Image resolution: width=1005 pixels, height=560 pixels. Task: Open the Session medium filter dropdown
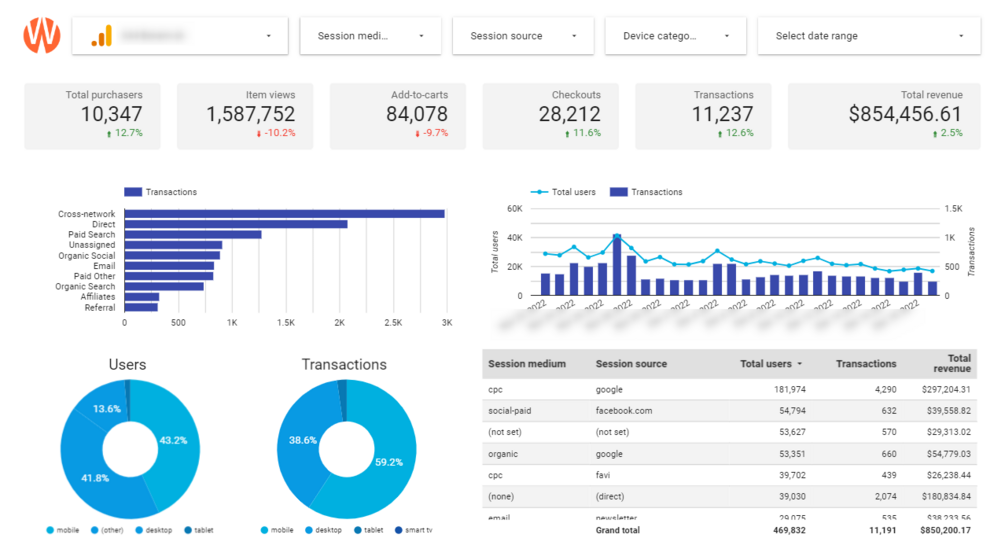click(x=370, y=36)
